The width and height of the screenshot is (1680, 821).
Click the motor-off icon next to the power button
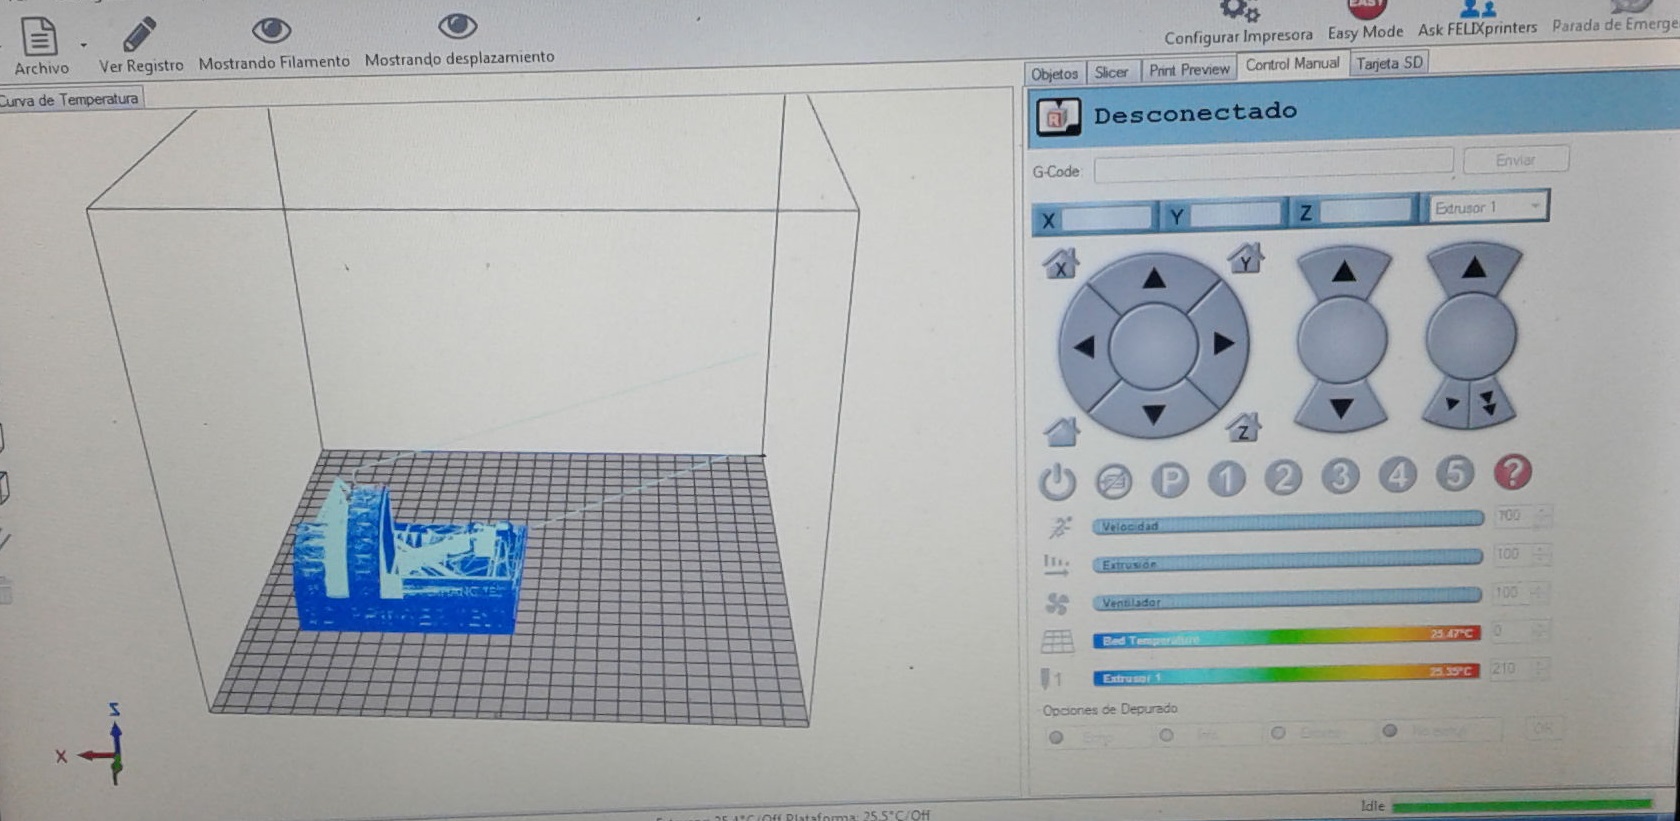tap(1113, 482)
